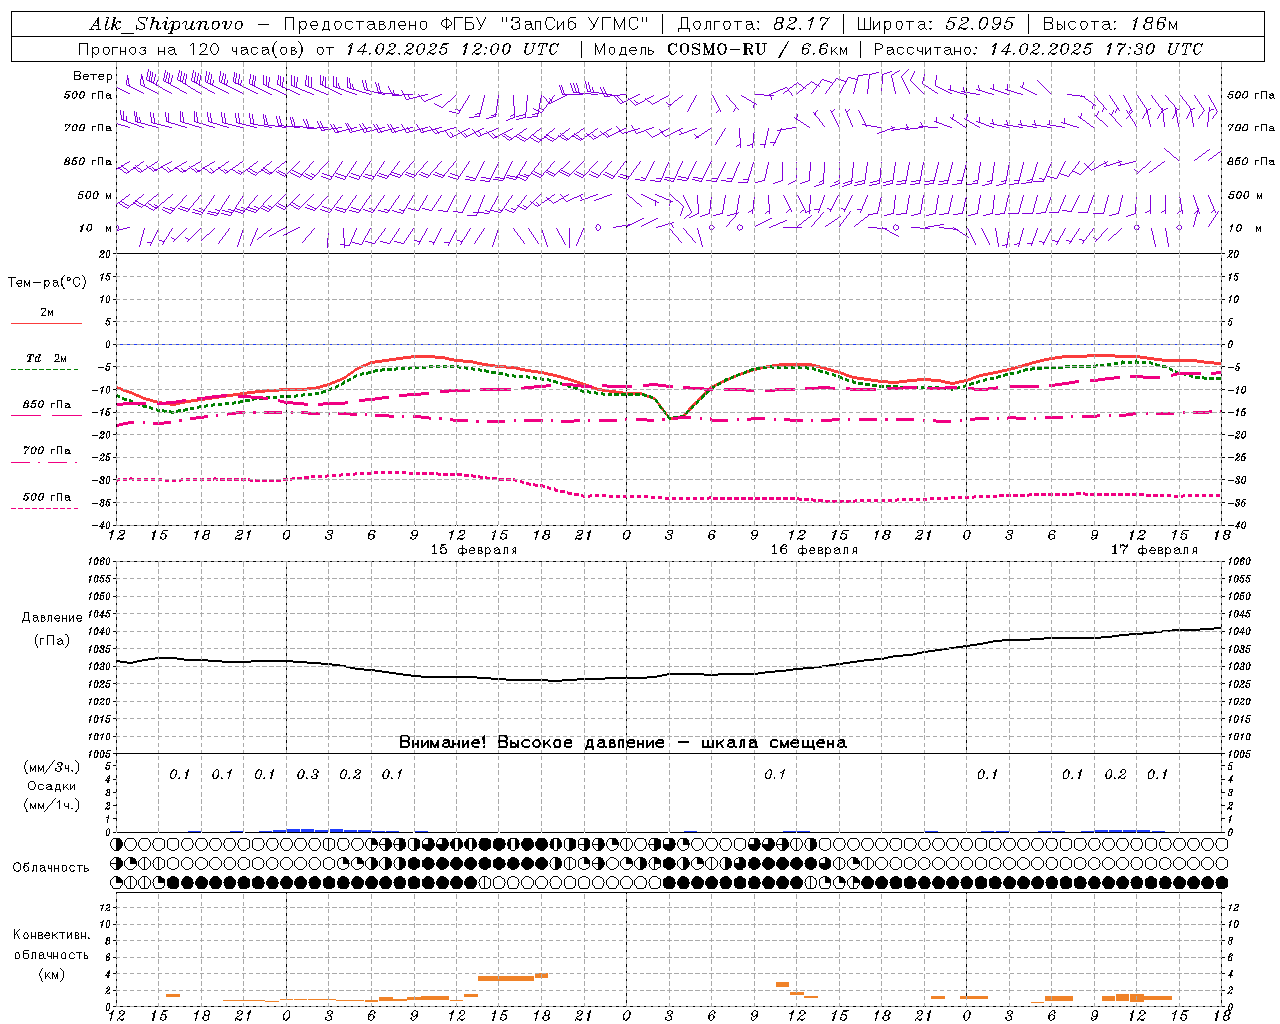Click the warning Внимание! Высокое давление — шкала смещена
The width and height of the screenshot is (1280, 1024).
622,743
